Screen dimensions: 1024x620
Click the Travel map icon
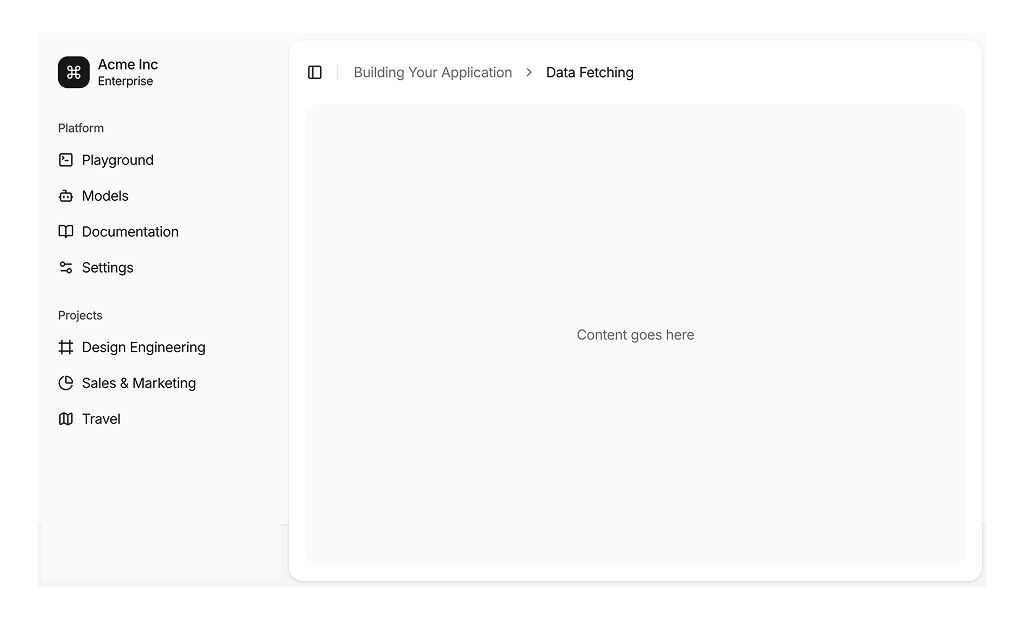pos(66,419)
